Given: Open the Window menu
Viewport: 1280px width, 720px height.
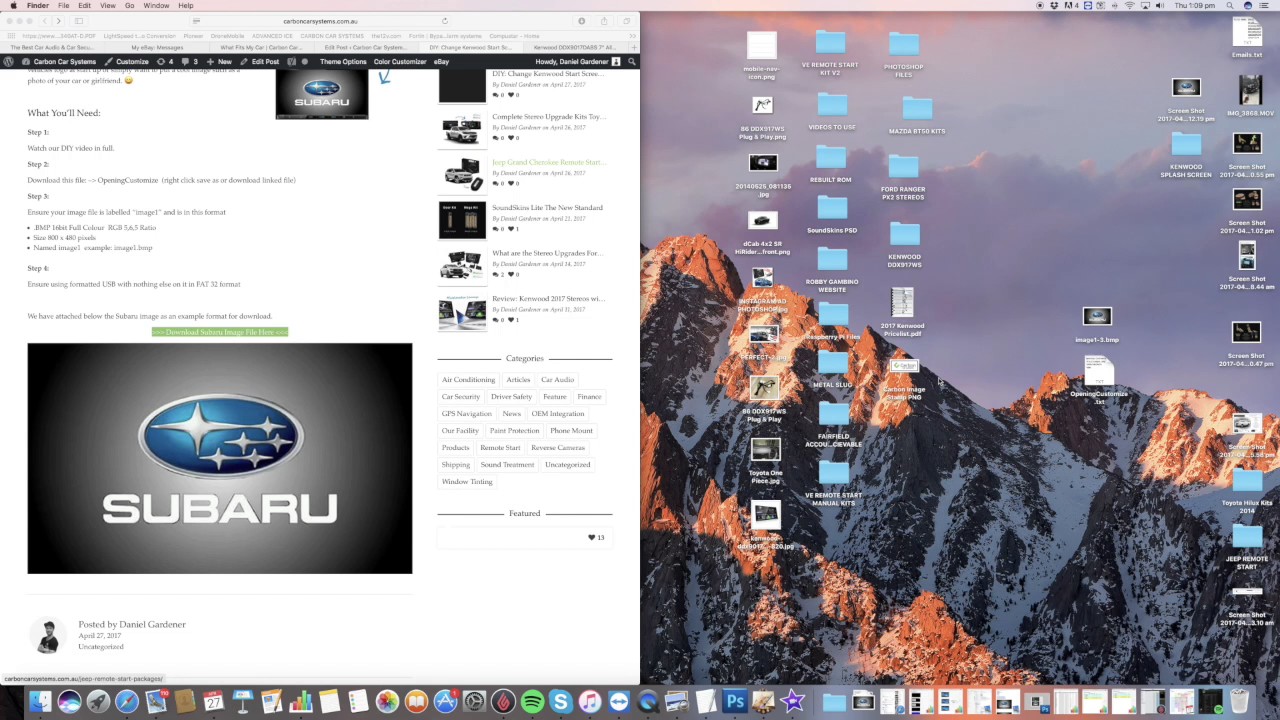Looking at the screenshot, I should [156, 5].
